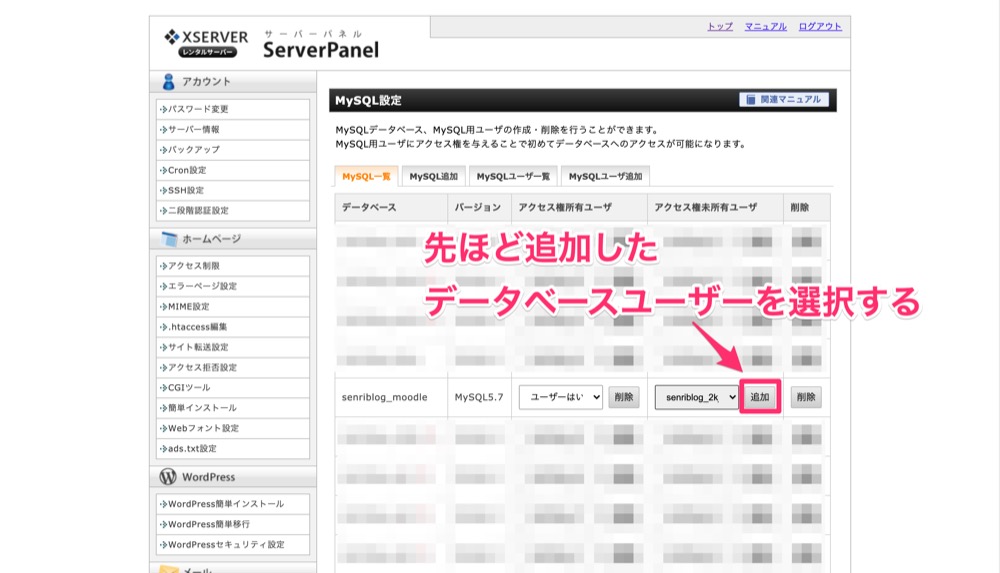Open the トップ link
The image size is (1000, 573).
point(719,27)
